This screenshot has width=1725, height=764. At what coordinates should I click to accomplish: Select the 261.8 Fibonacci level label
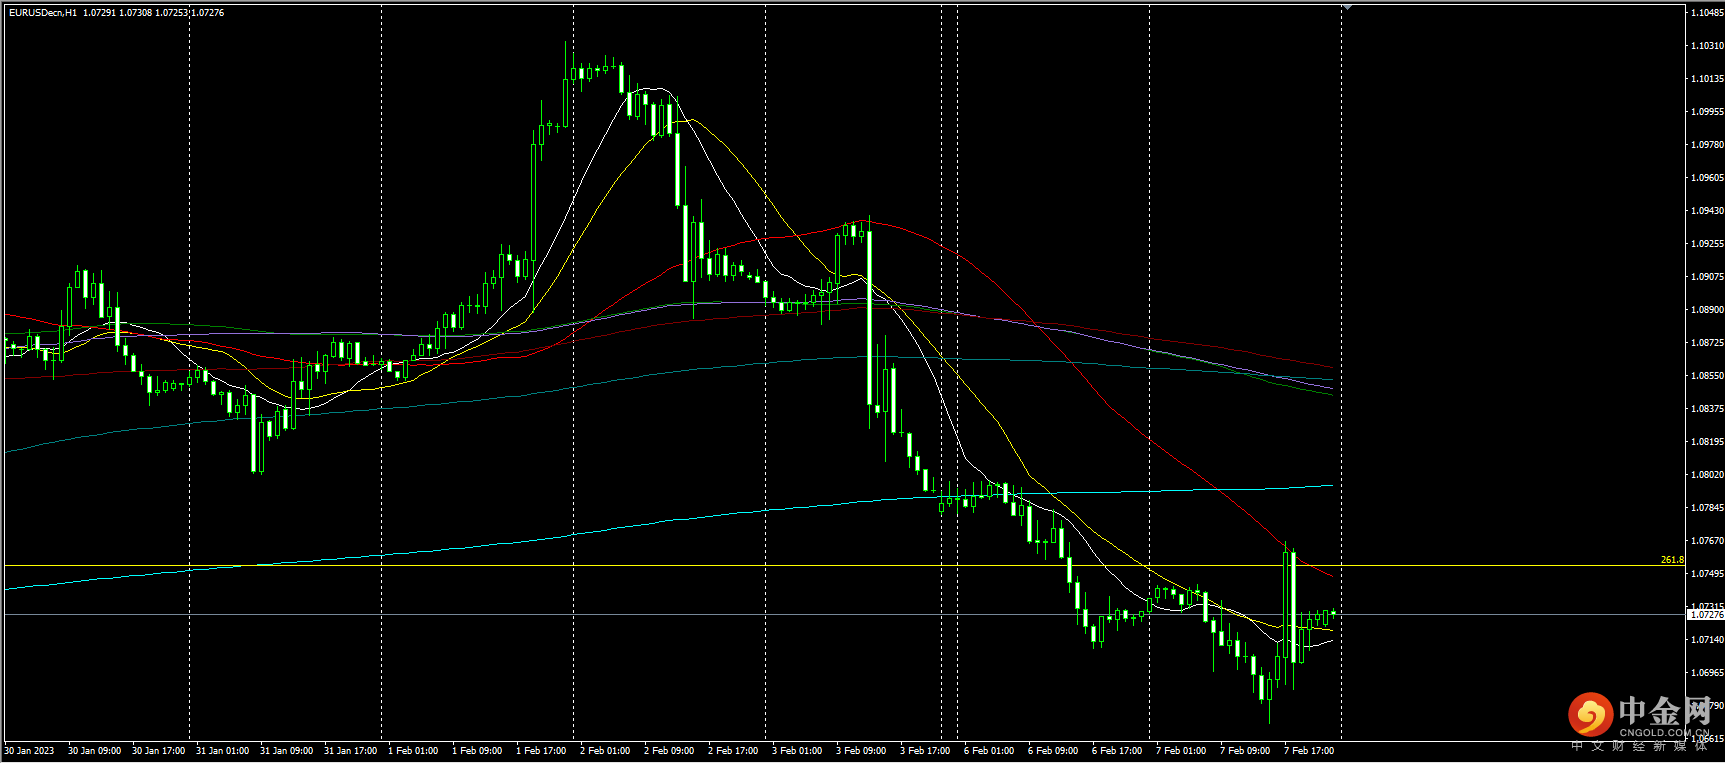coord(1671,560)
